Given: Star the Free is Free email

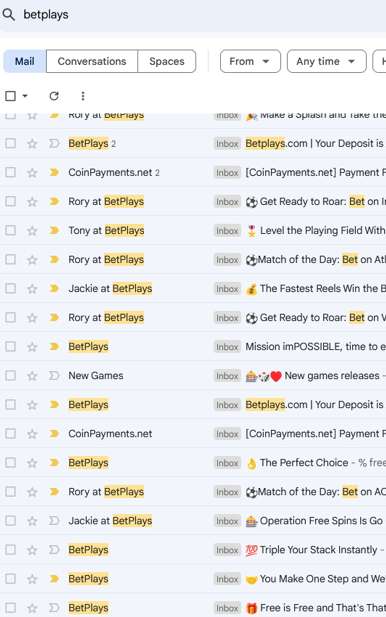Looking at the screenshot, I should [32, 608].
